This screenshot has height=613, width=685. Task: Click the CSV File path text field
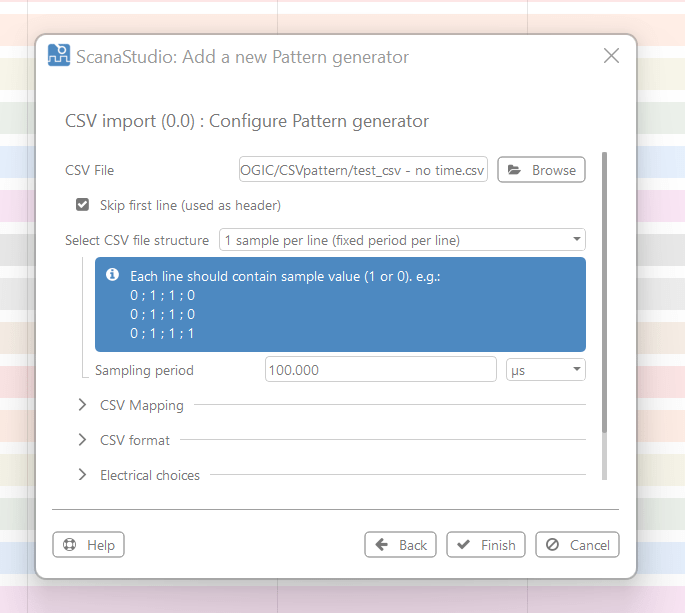pyautogui.click(x=363, y=170)
